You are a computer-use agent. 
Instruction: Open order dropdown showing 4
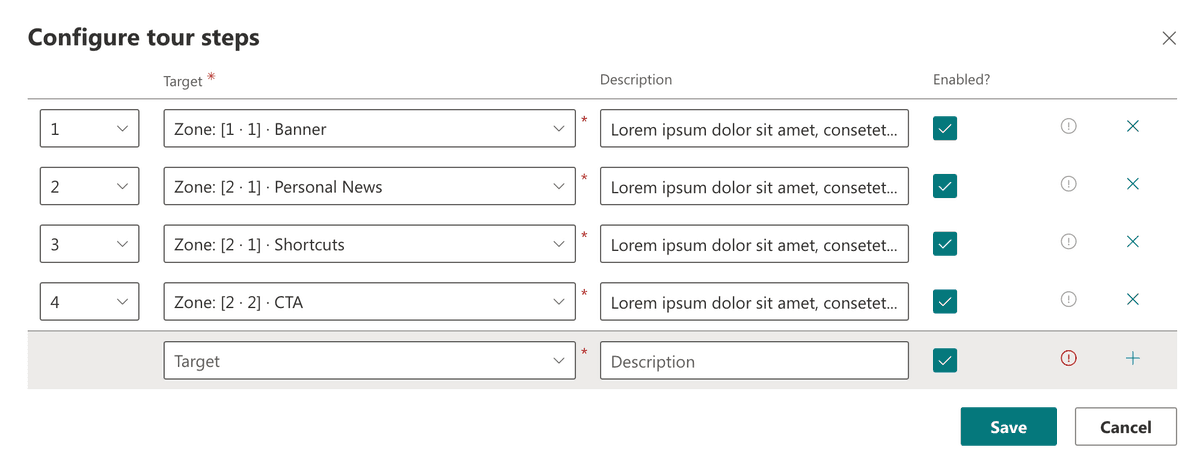point(89,301)
